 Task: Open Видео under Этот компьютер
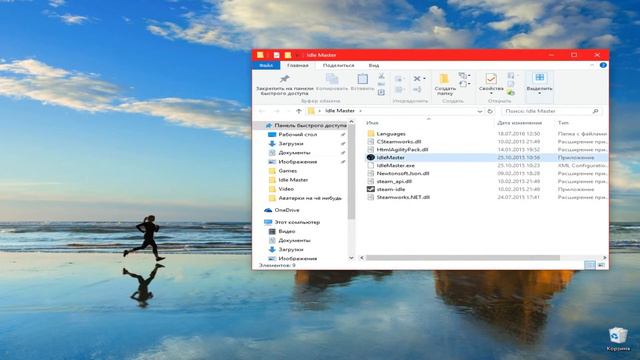pyautogui.click(x=287, y=231)
